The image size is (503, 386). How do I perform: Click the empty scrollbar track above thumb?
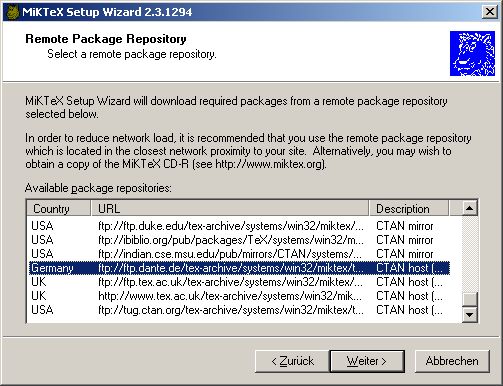[469, 254]
